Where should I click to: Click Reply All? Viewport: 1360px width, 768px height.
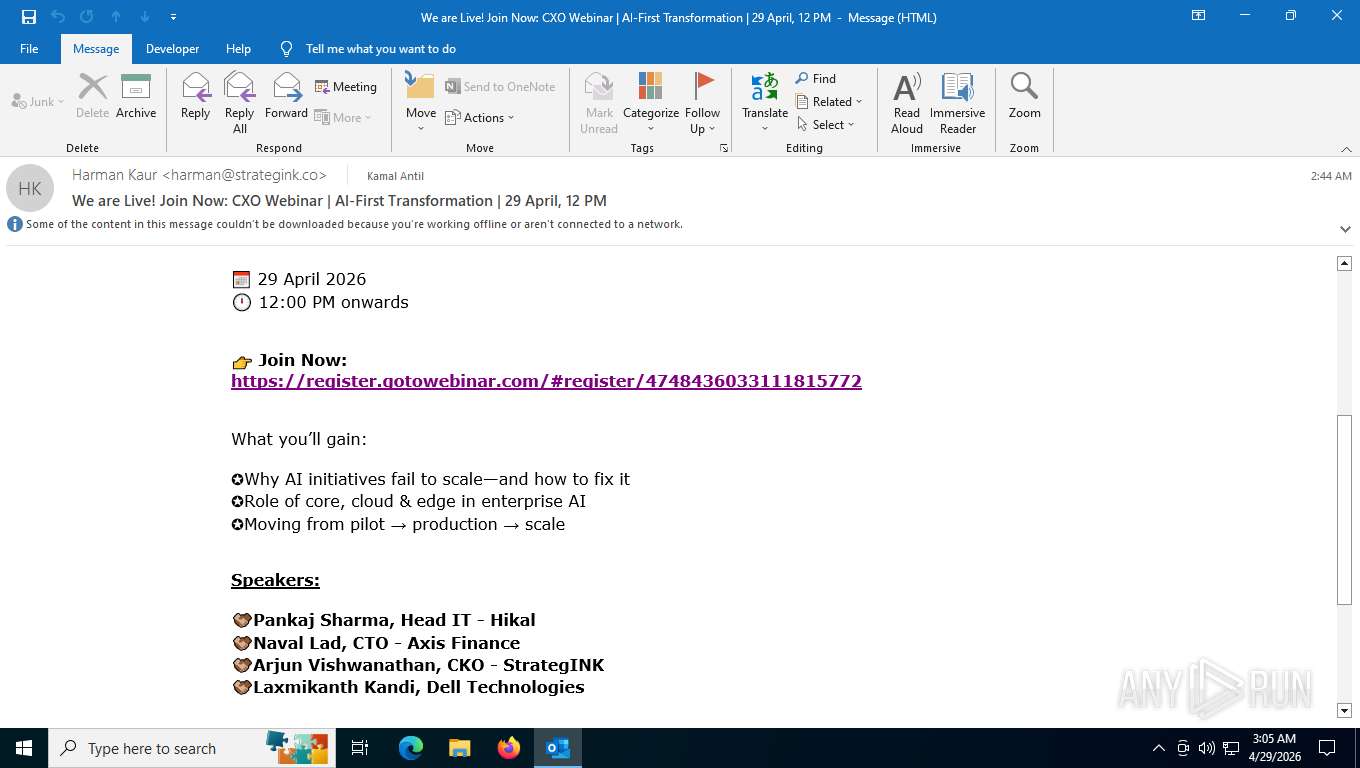tap(240, 102)
